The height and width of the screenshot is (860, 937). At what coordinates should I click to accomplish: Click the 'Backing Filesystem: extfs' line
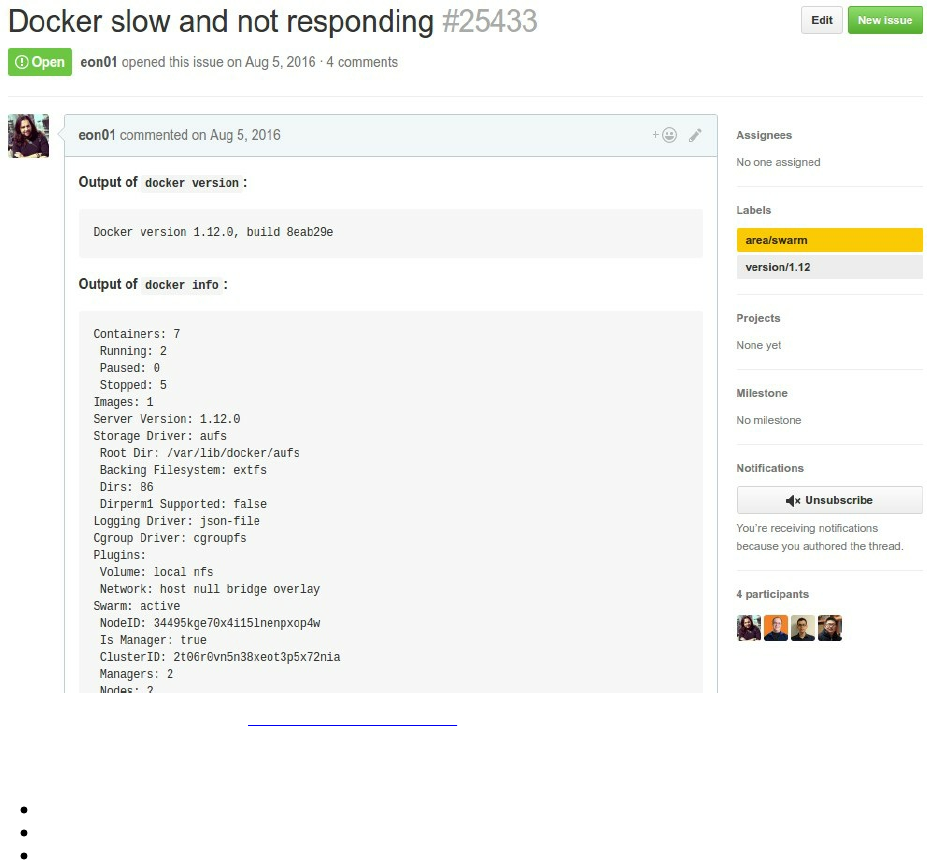[183, 470]
